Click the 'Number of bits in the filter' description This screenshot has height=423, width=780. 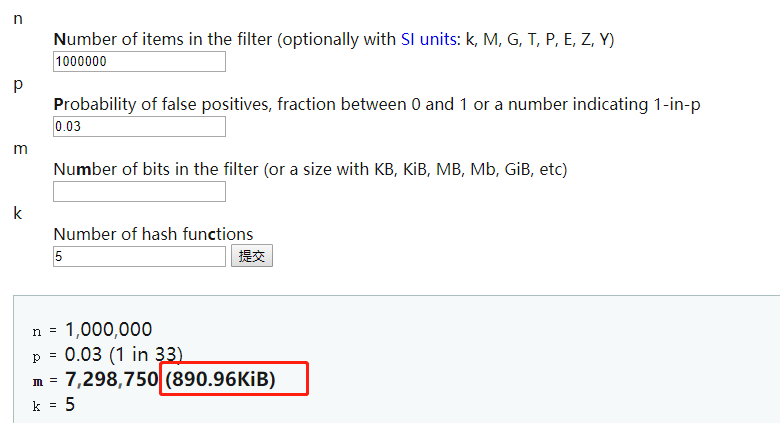[156, 169]
